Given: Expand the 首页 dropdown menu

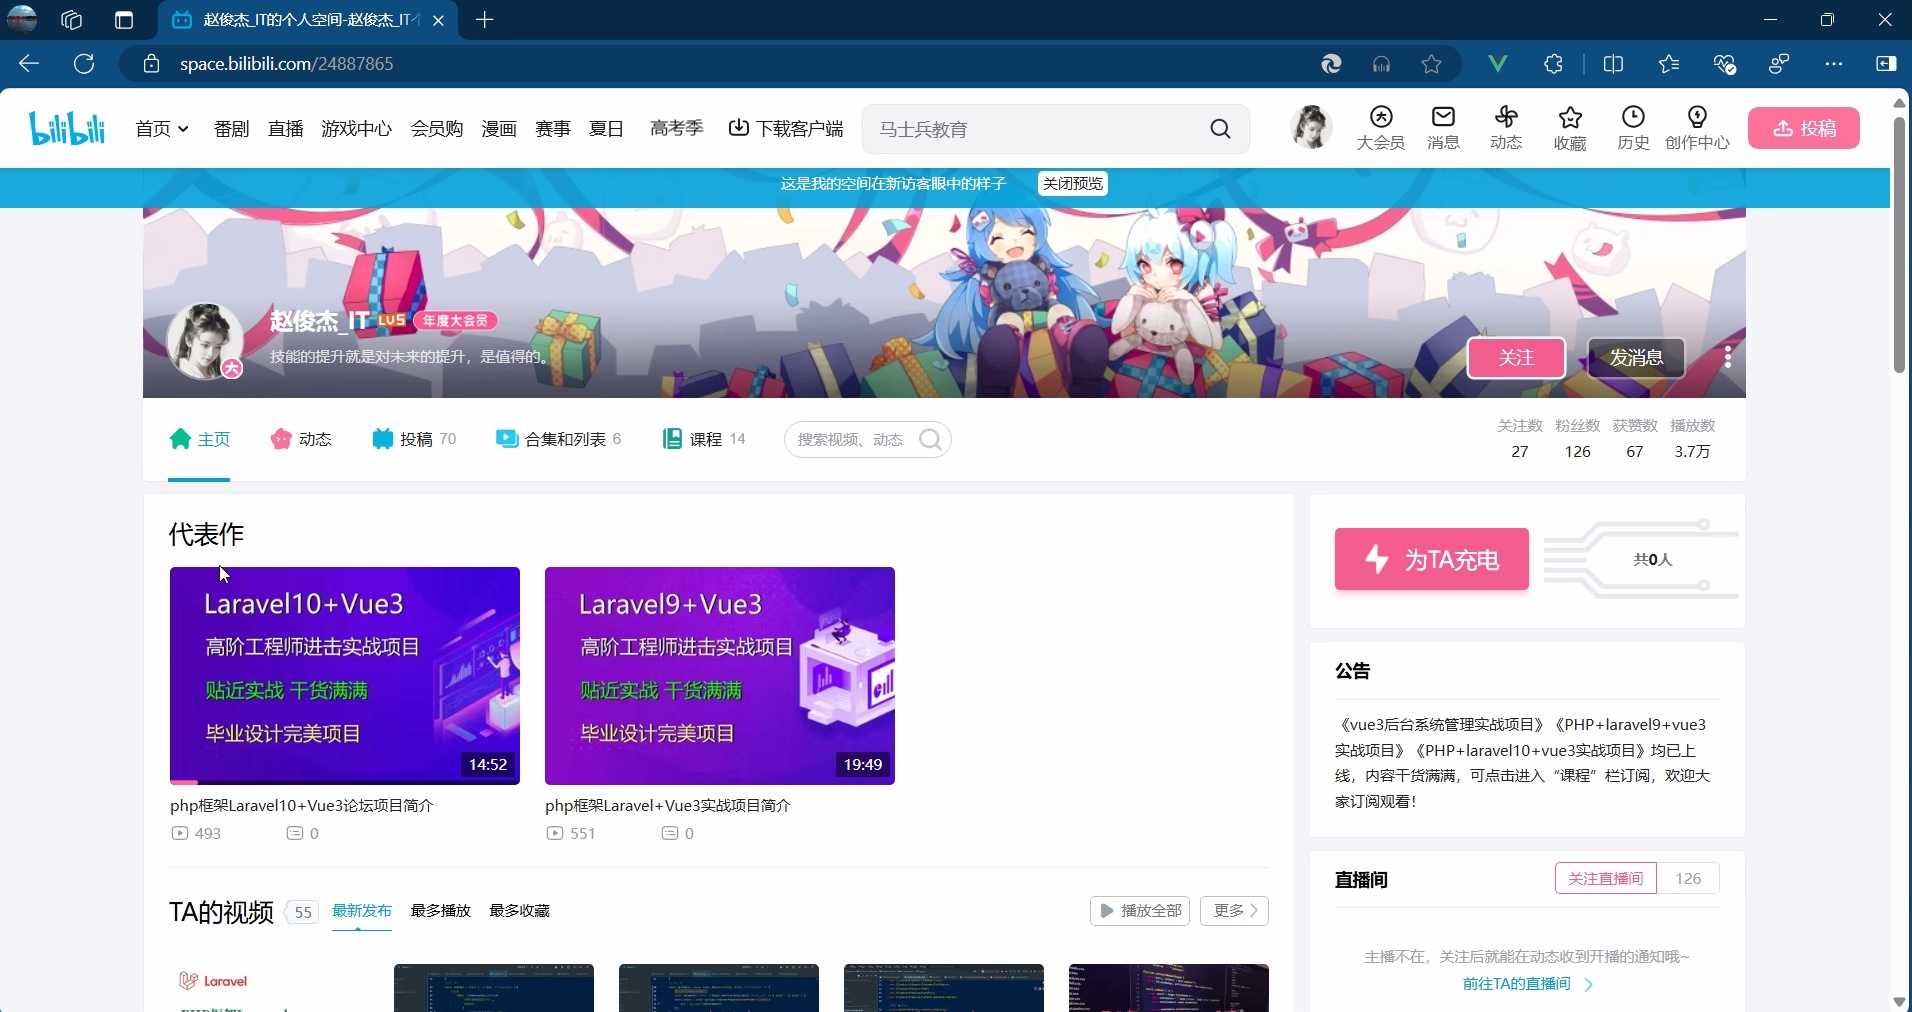Looking at the screenshot, I should click(x=161, y=128).
